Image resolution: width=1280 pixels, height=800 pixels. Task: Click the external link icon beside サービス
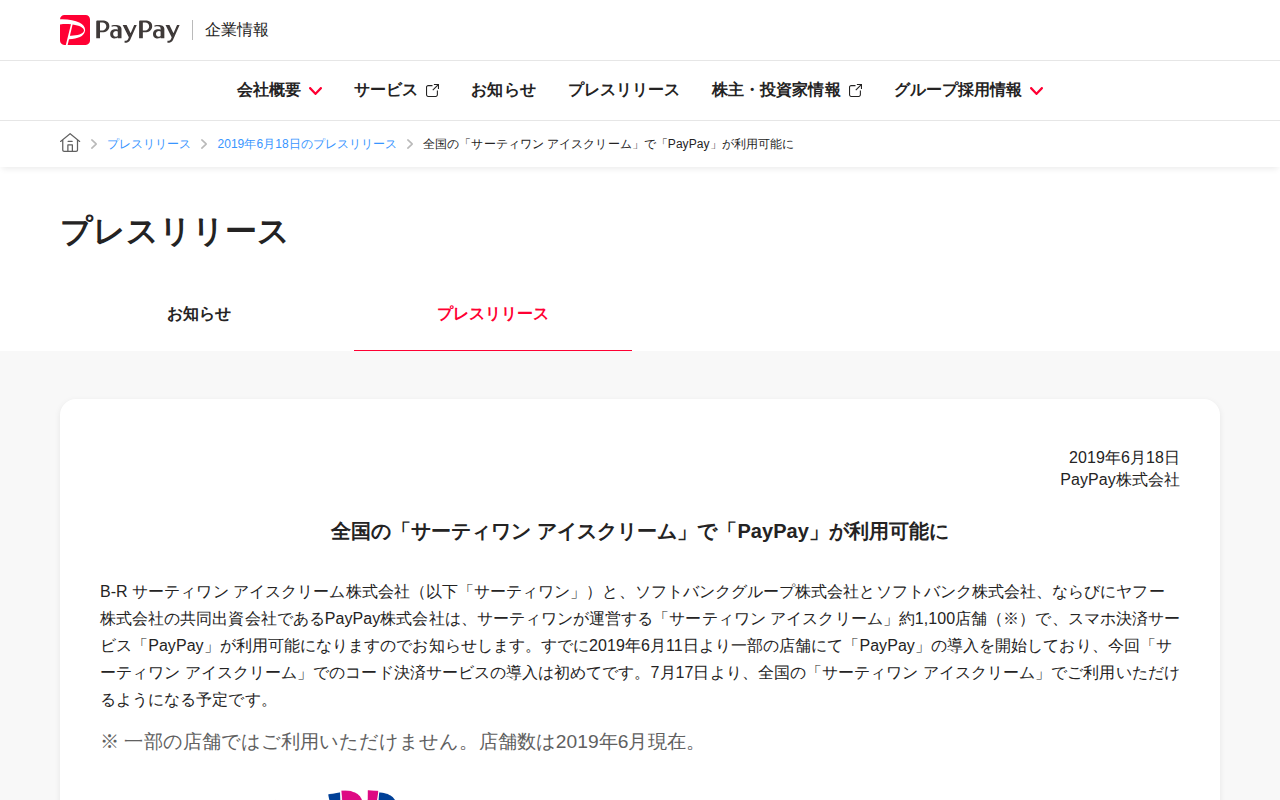click(x=432, y=91)
